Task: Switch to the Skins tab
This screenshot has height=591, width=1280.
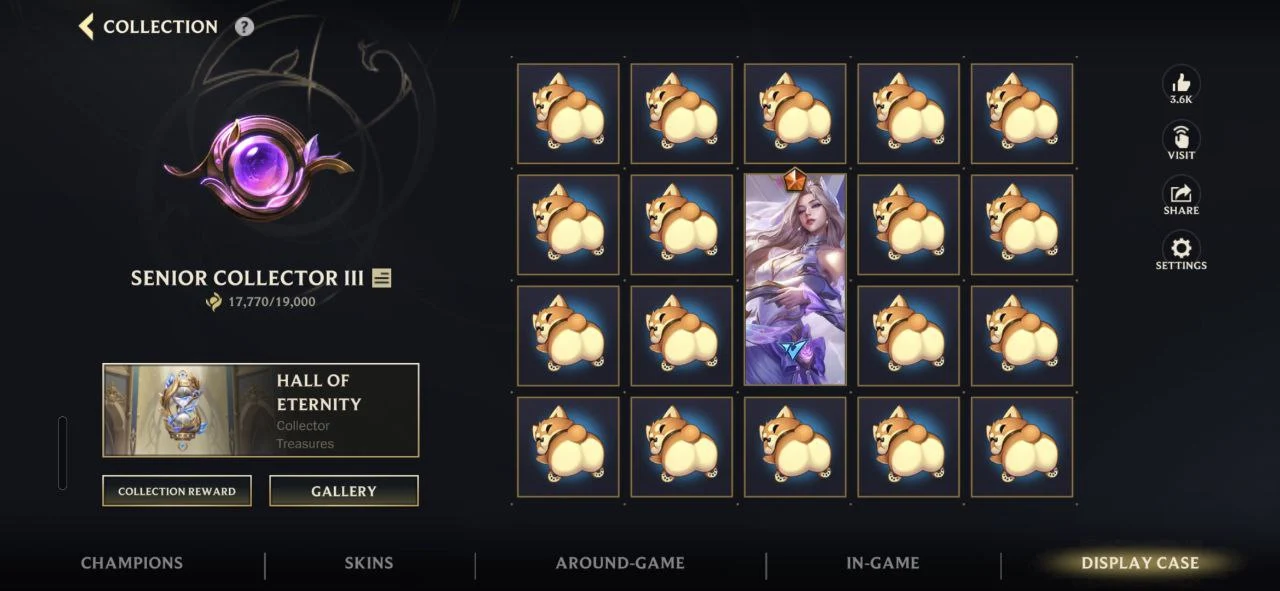Action: 369,563
